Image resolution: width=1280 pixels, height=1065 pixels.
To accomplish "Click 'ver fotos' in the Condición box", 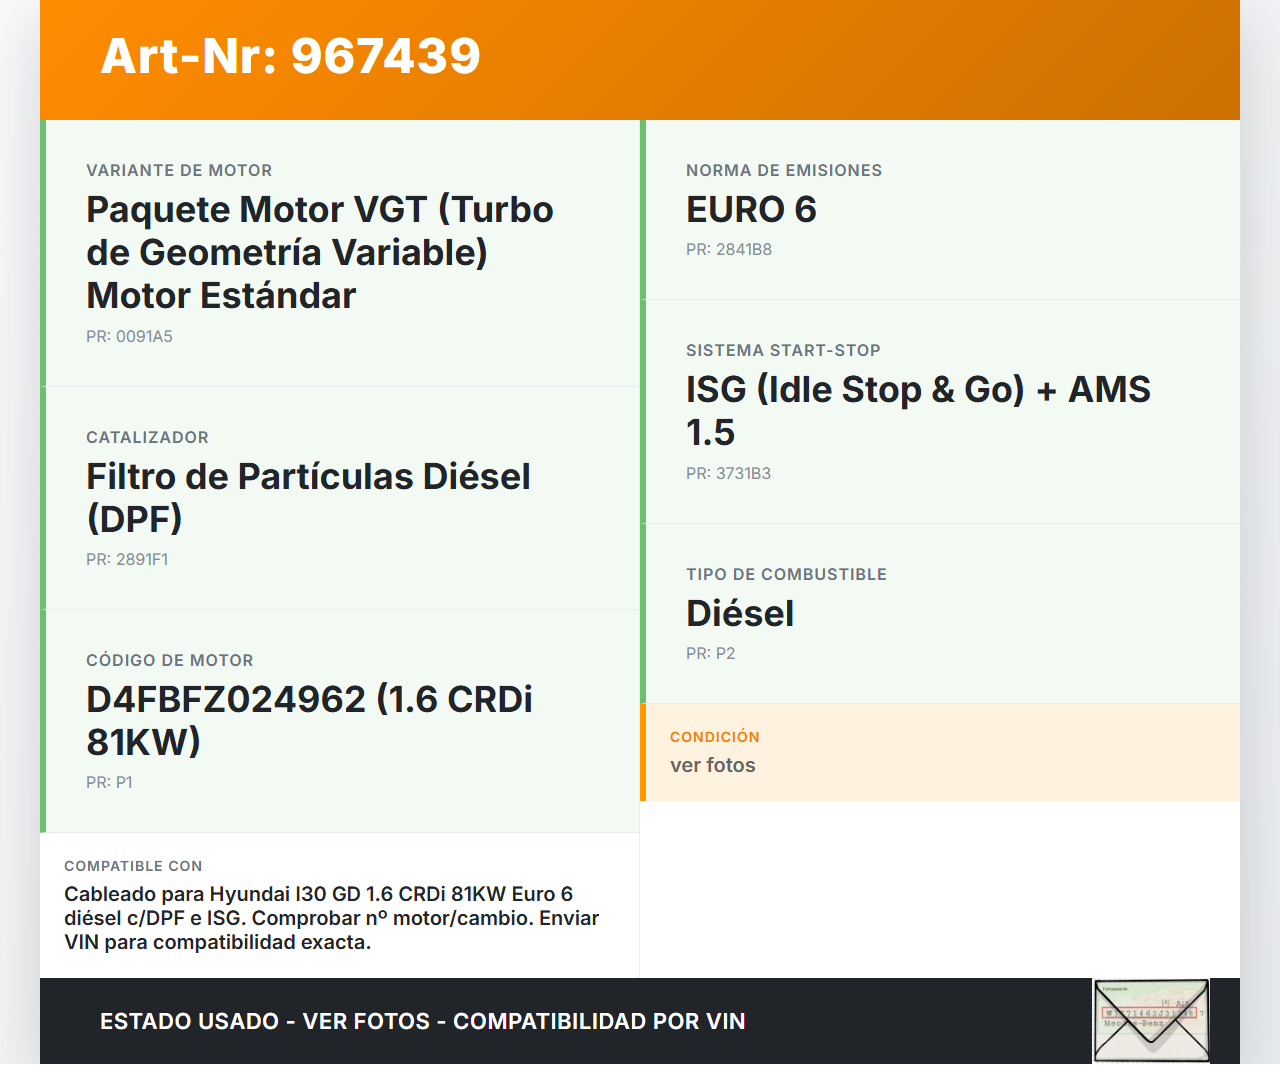I will (713, 766).
